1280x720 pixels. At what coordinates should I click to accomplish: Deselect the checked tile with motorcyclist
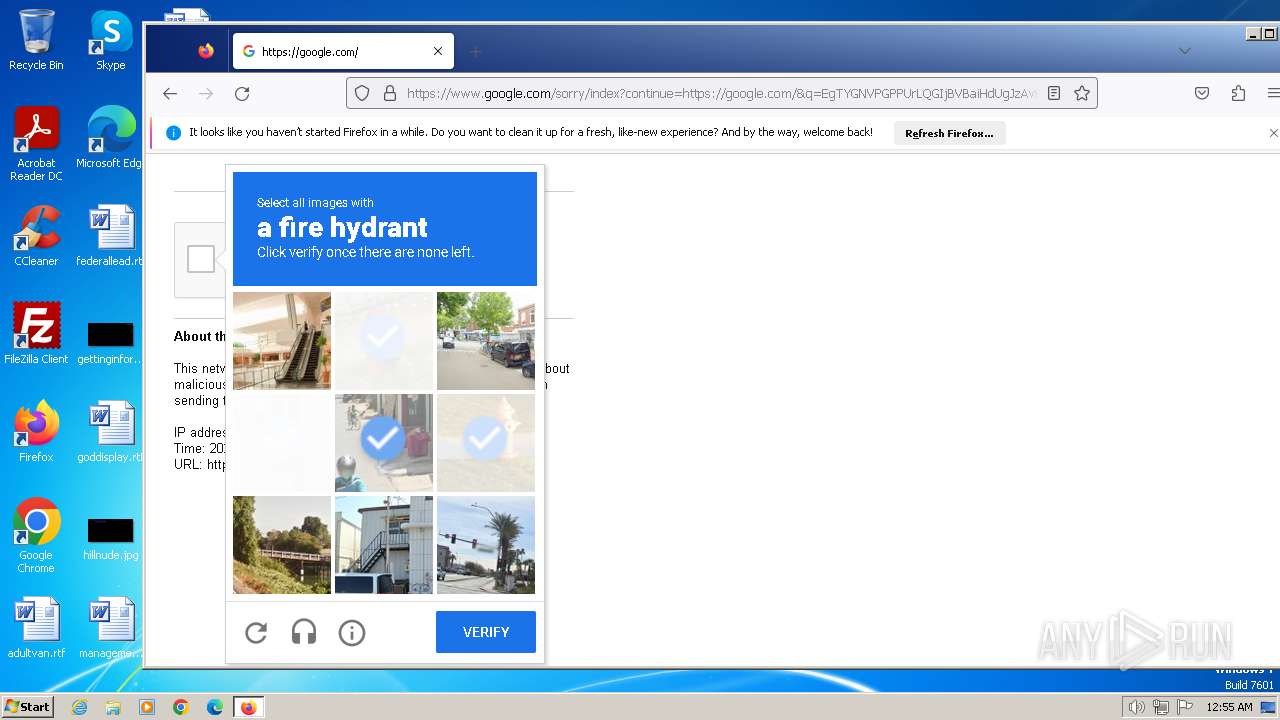[384, 443]
